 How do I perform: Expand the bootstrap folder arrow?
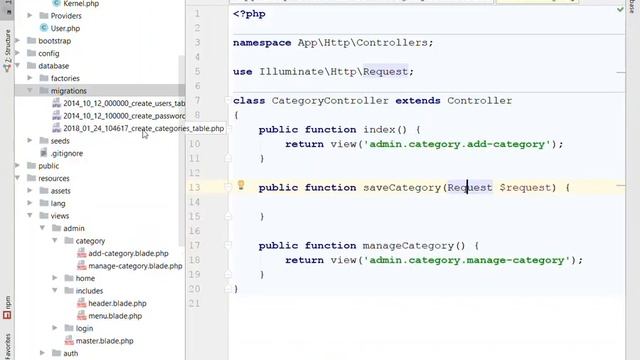(17, 40)
